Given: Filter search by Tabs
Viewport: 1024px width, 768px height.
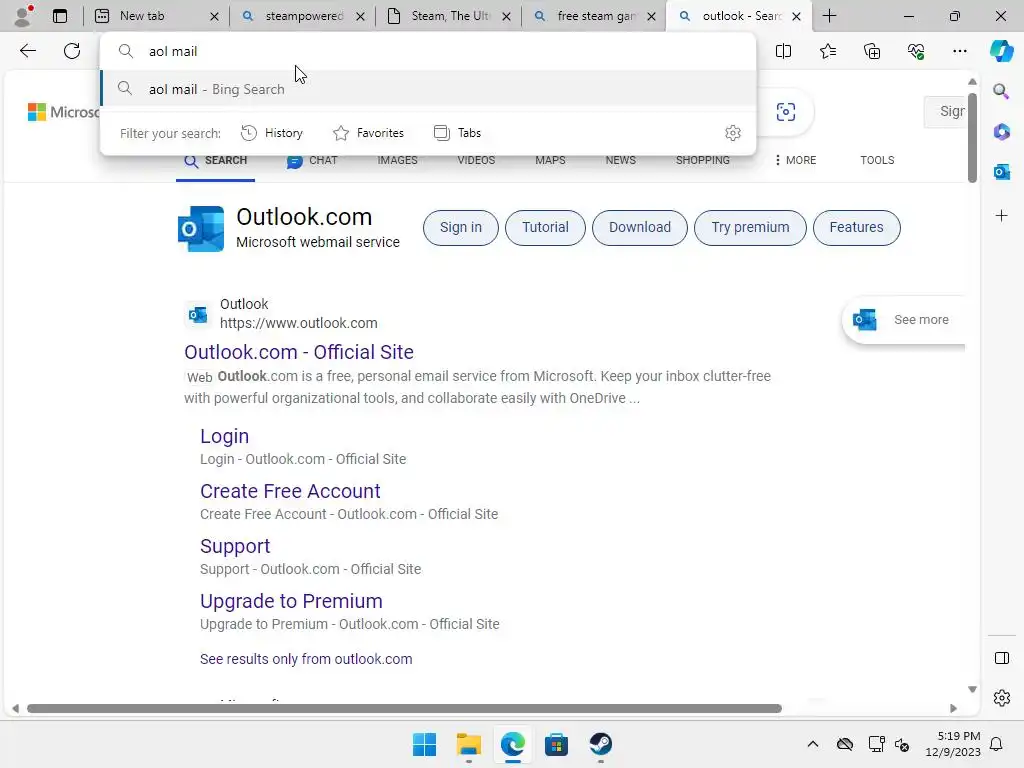Looking at the screenshot, I should click(x=457, y=133).
